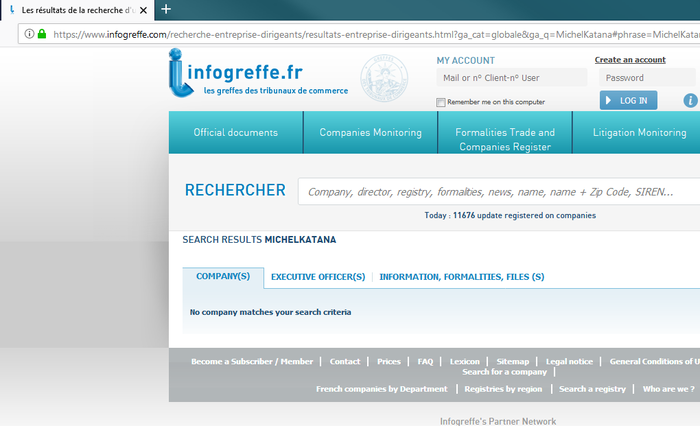The image size is (700, 426).
Task: Open the Sitemap footer link
Action: 512,361
